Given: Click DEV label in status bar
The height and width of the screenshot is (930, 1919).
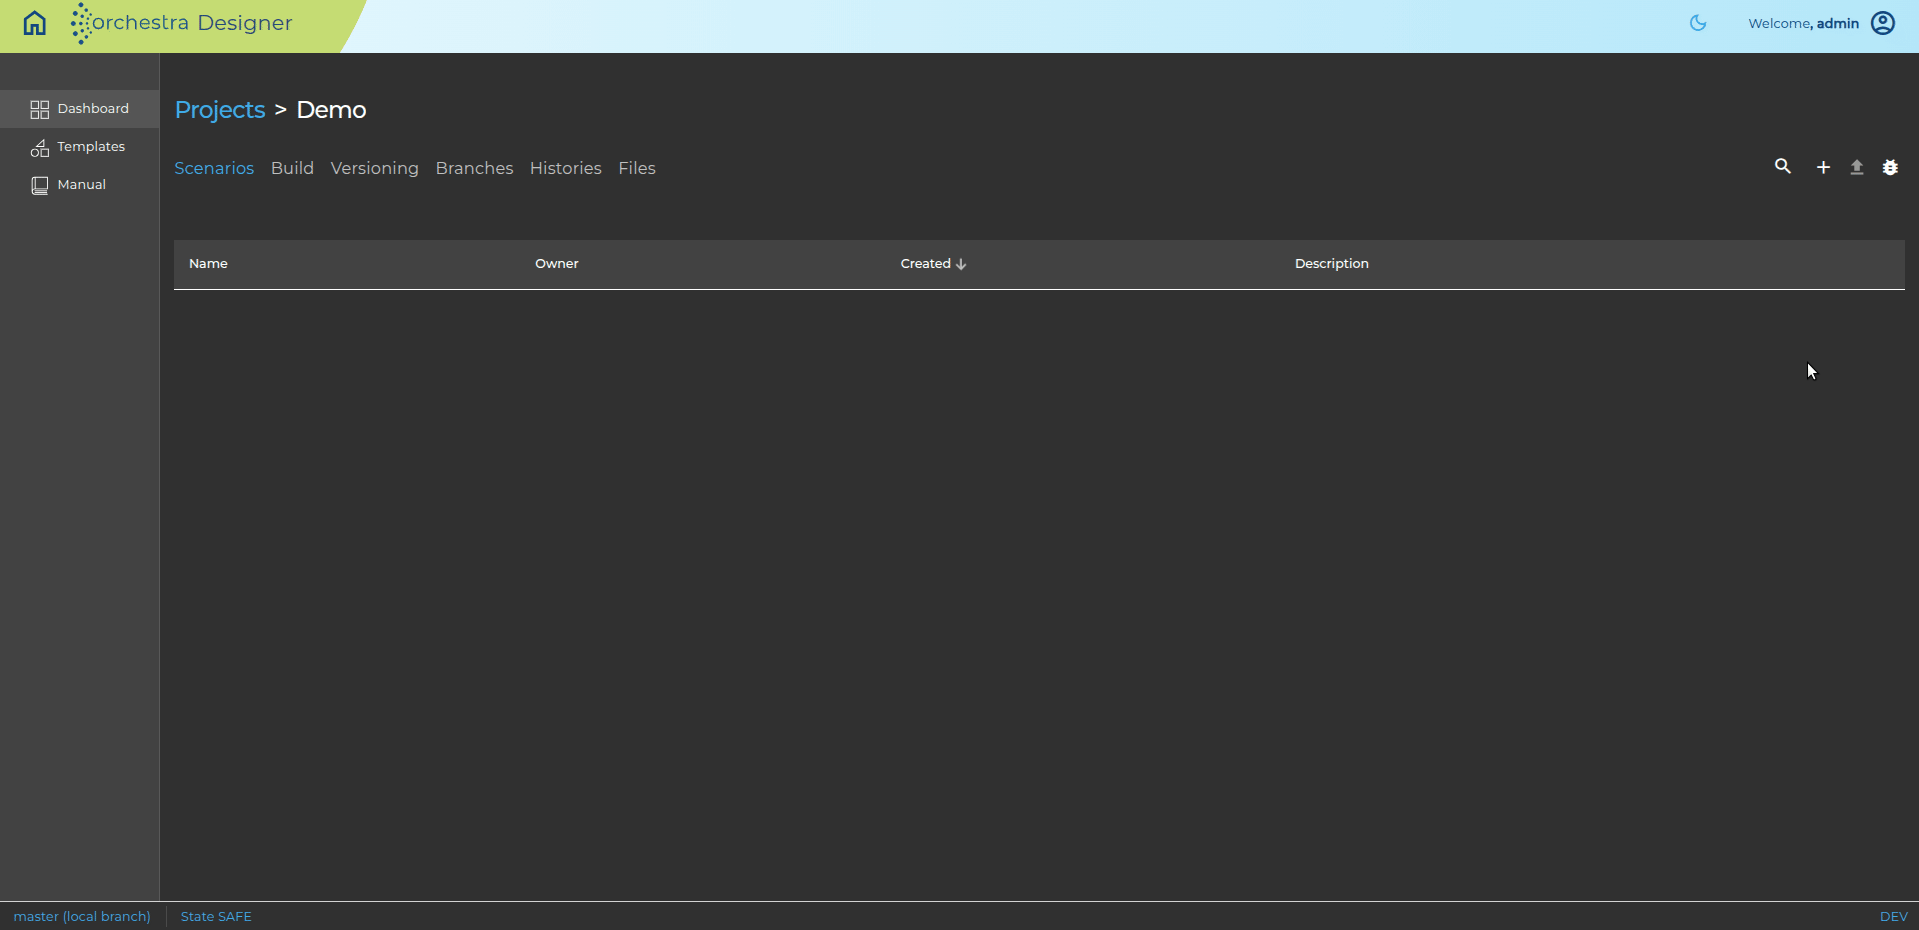Looking at the screenshot, I should 1893,916.
